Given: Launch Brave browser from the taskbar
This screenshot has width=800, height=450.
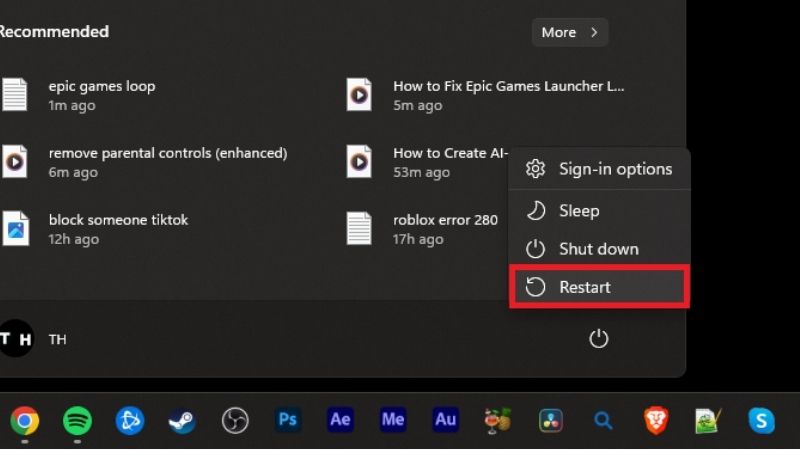Looking at the screenshot, I should coord(656,420).
